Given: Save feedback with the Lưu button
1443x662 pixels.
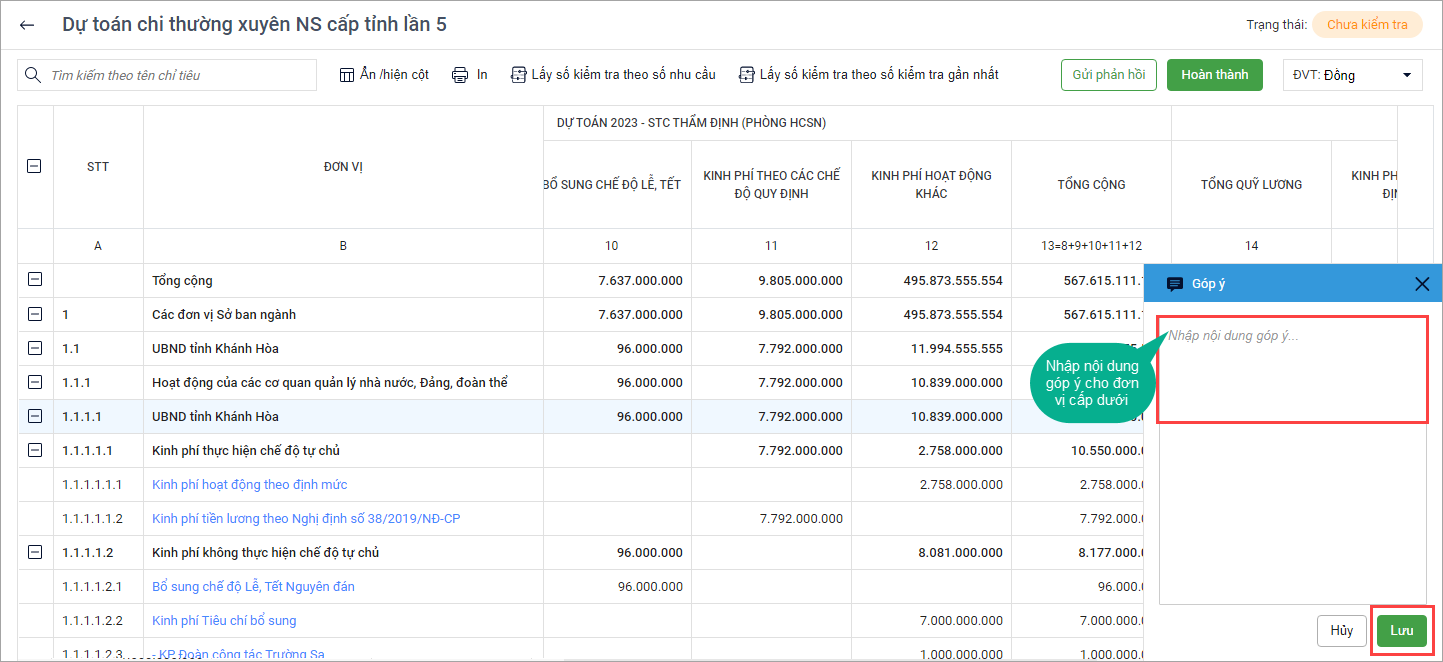Looking at the screenshot, I should (1401, 631).
